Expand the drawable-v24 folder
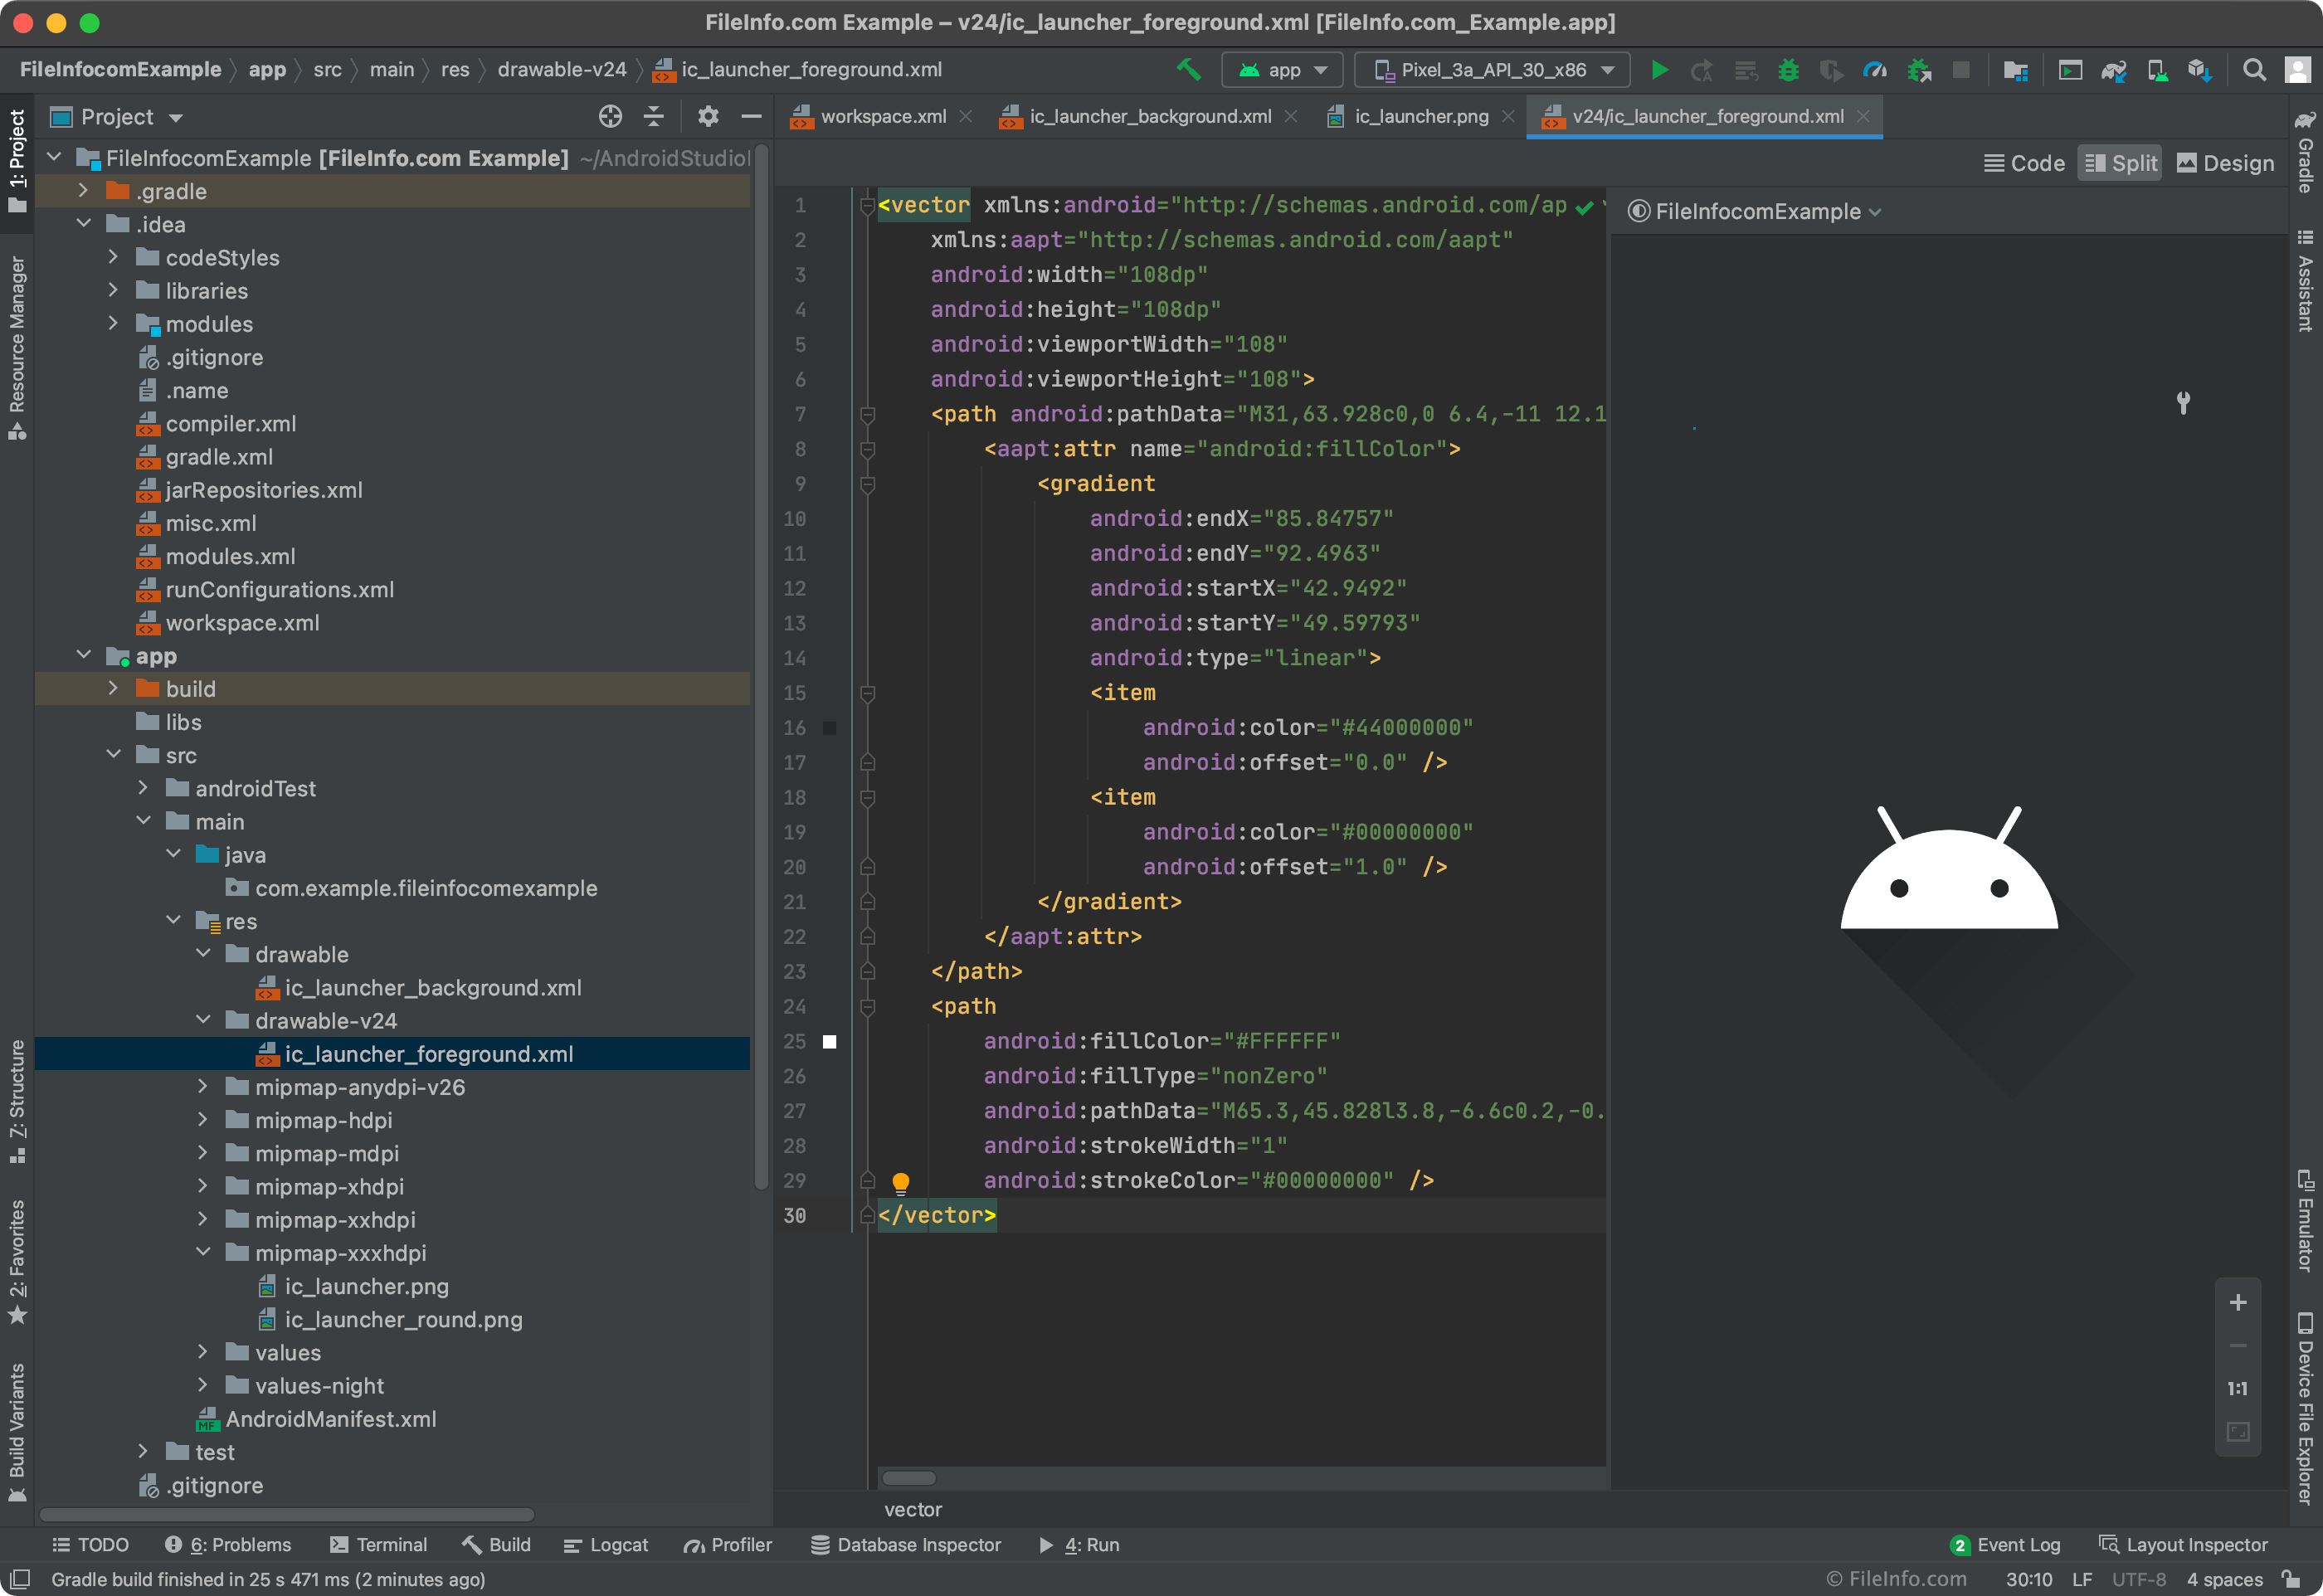Viewport: 2323px width, 1596px height. [x=199, y=1020]
